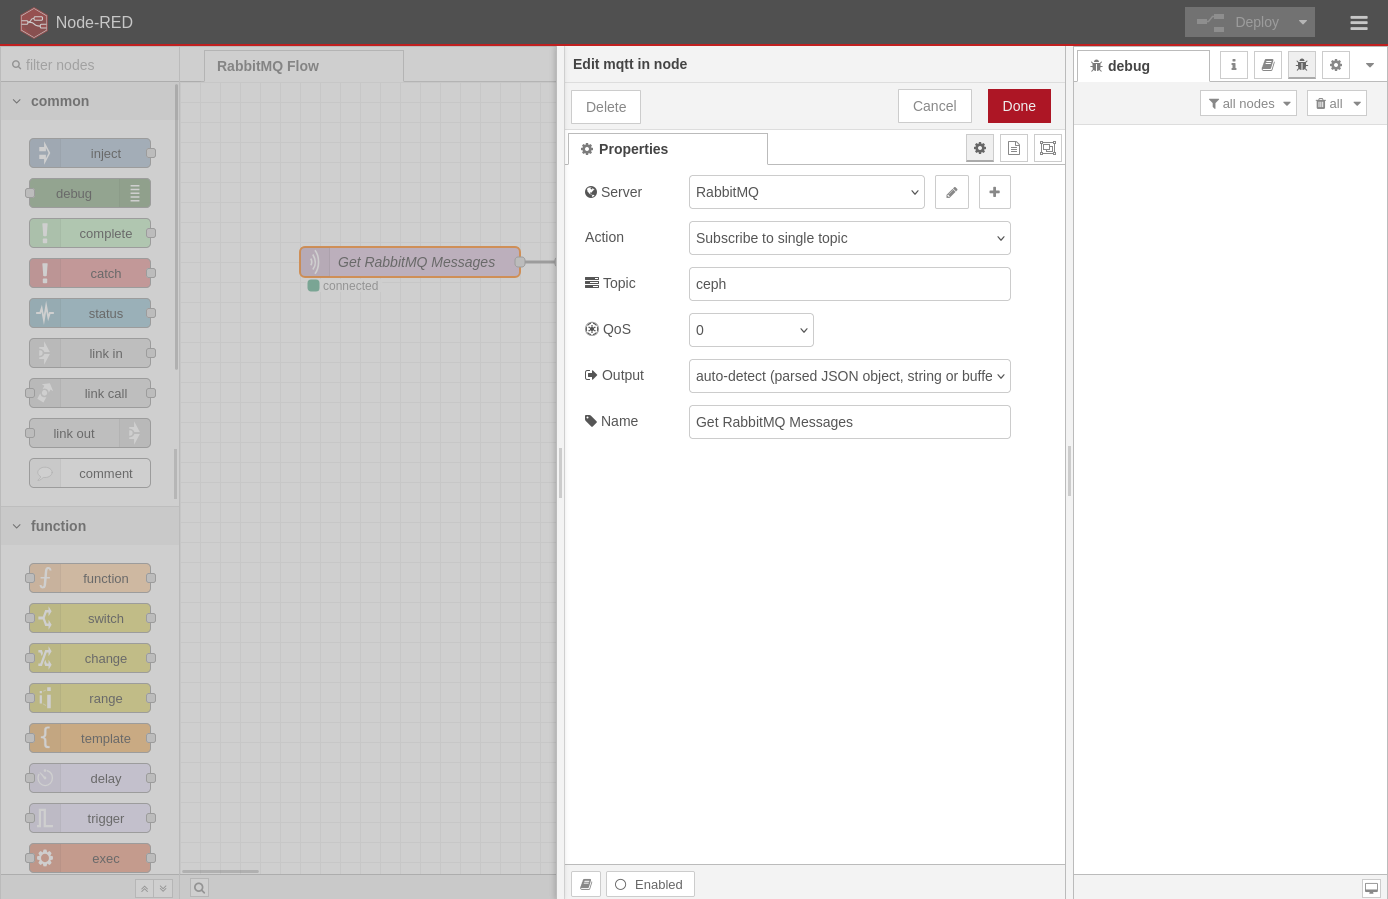Open the Output format dropdown
Viewport: 1388px width, 899px height.
click(849, 376)
